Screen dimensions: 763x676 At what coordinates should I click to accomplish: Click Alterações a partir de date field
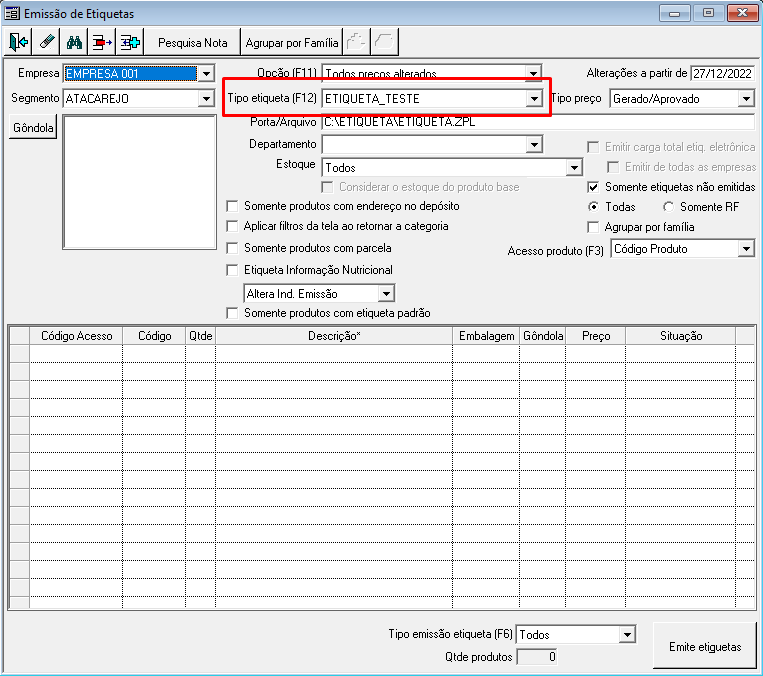722,73
